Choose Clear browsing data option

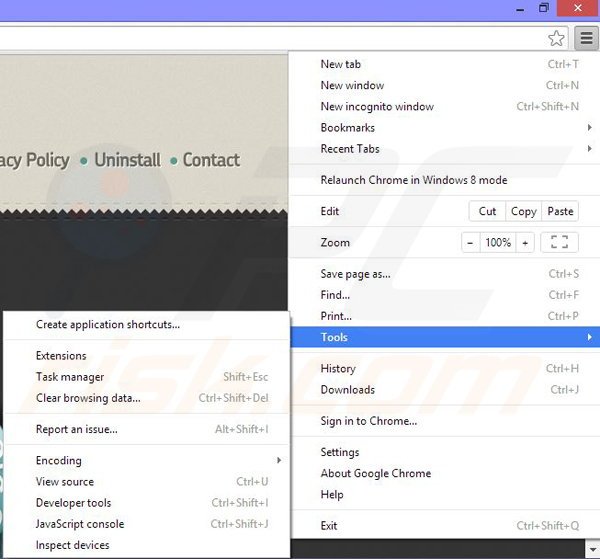(x=88, y=398)
